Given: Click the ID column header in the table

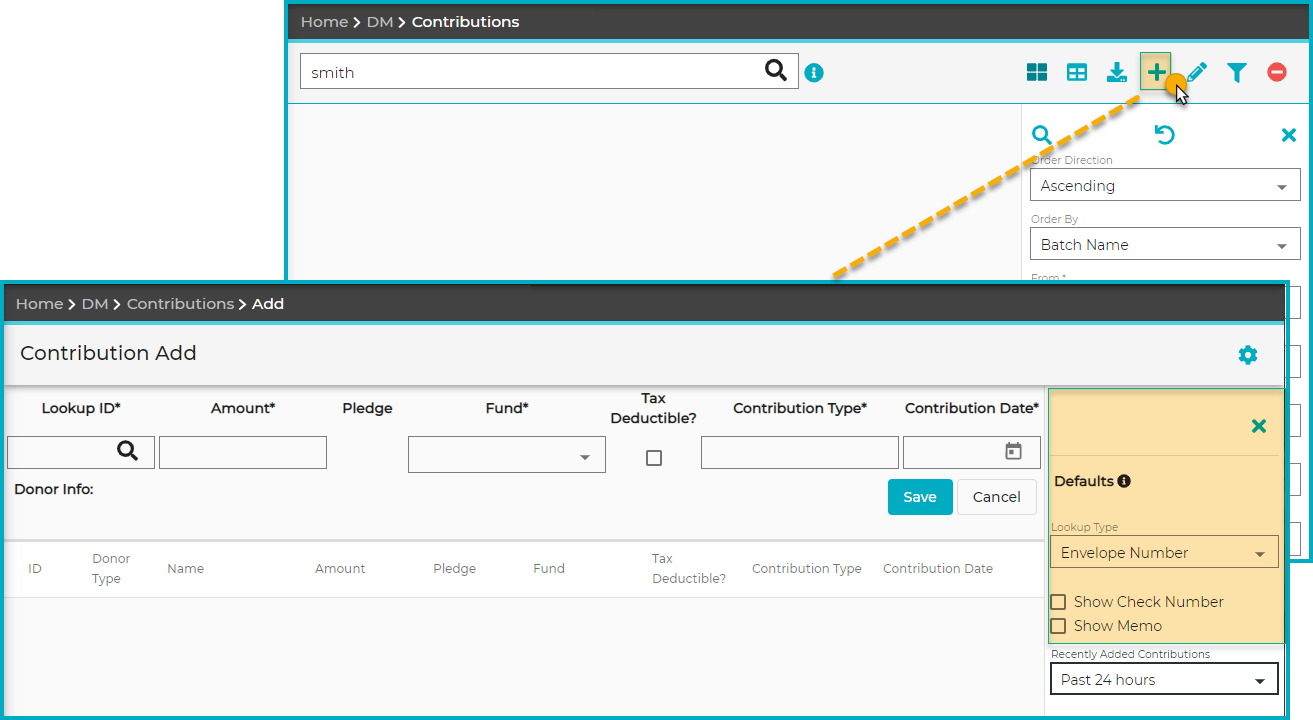Looking at the screenshot, I should [x=35, y=568].
